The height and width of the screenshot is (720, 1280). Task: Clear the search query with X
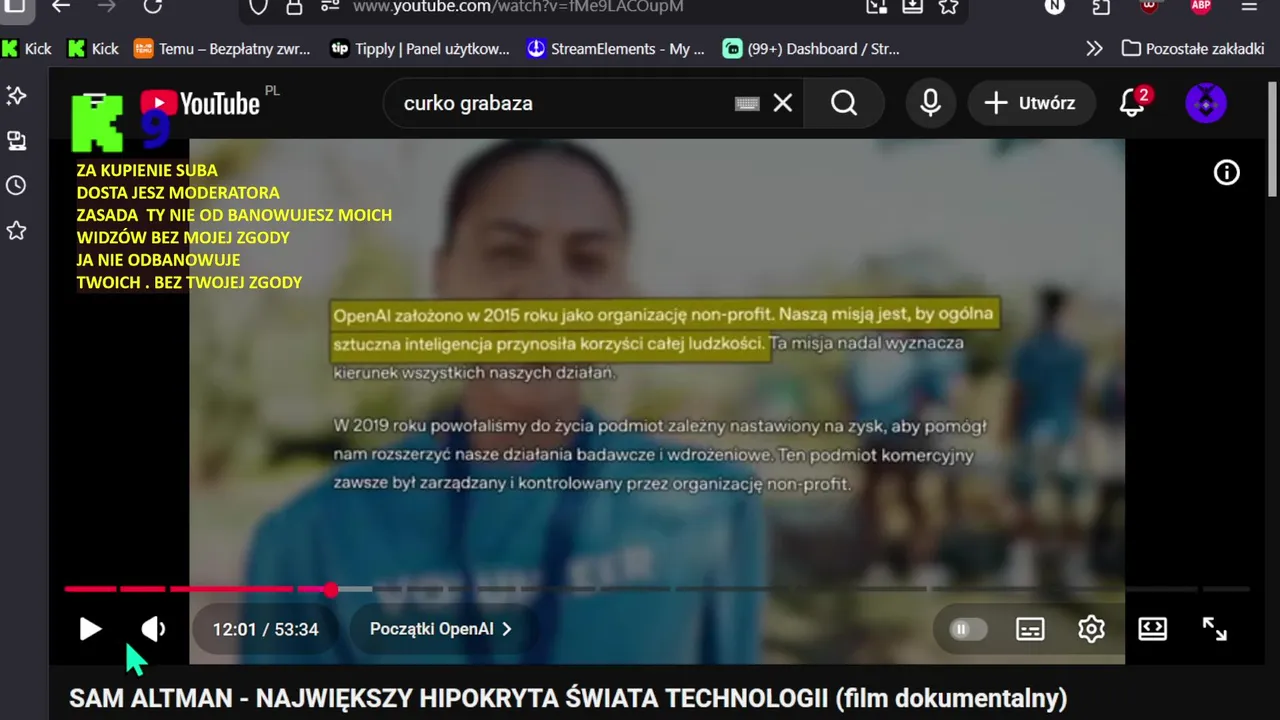pyautogui.click(x=783, y=103)
